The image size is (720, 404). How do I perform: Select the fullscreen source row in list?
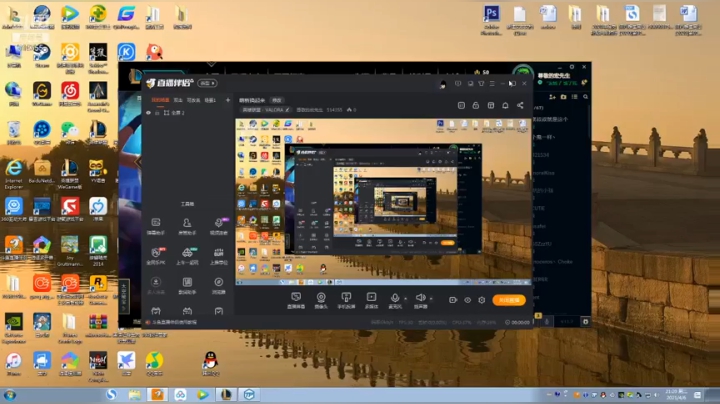click(x=188, y=113)
